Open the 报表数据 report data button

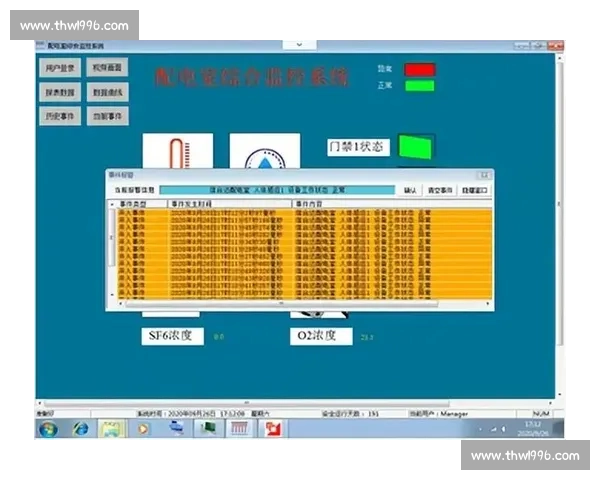[60, 92]
